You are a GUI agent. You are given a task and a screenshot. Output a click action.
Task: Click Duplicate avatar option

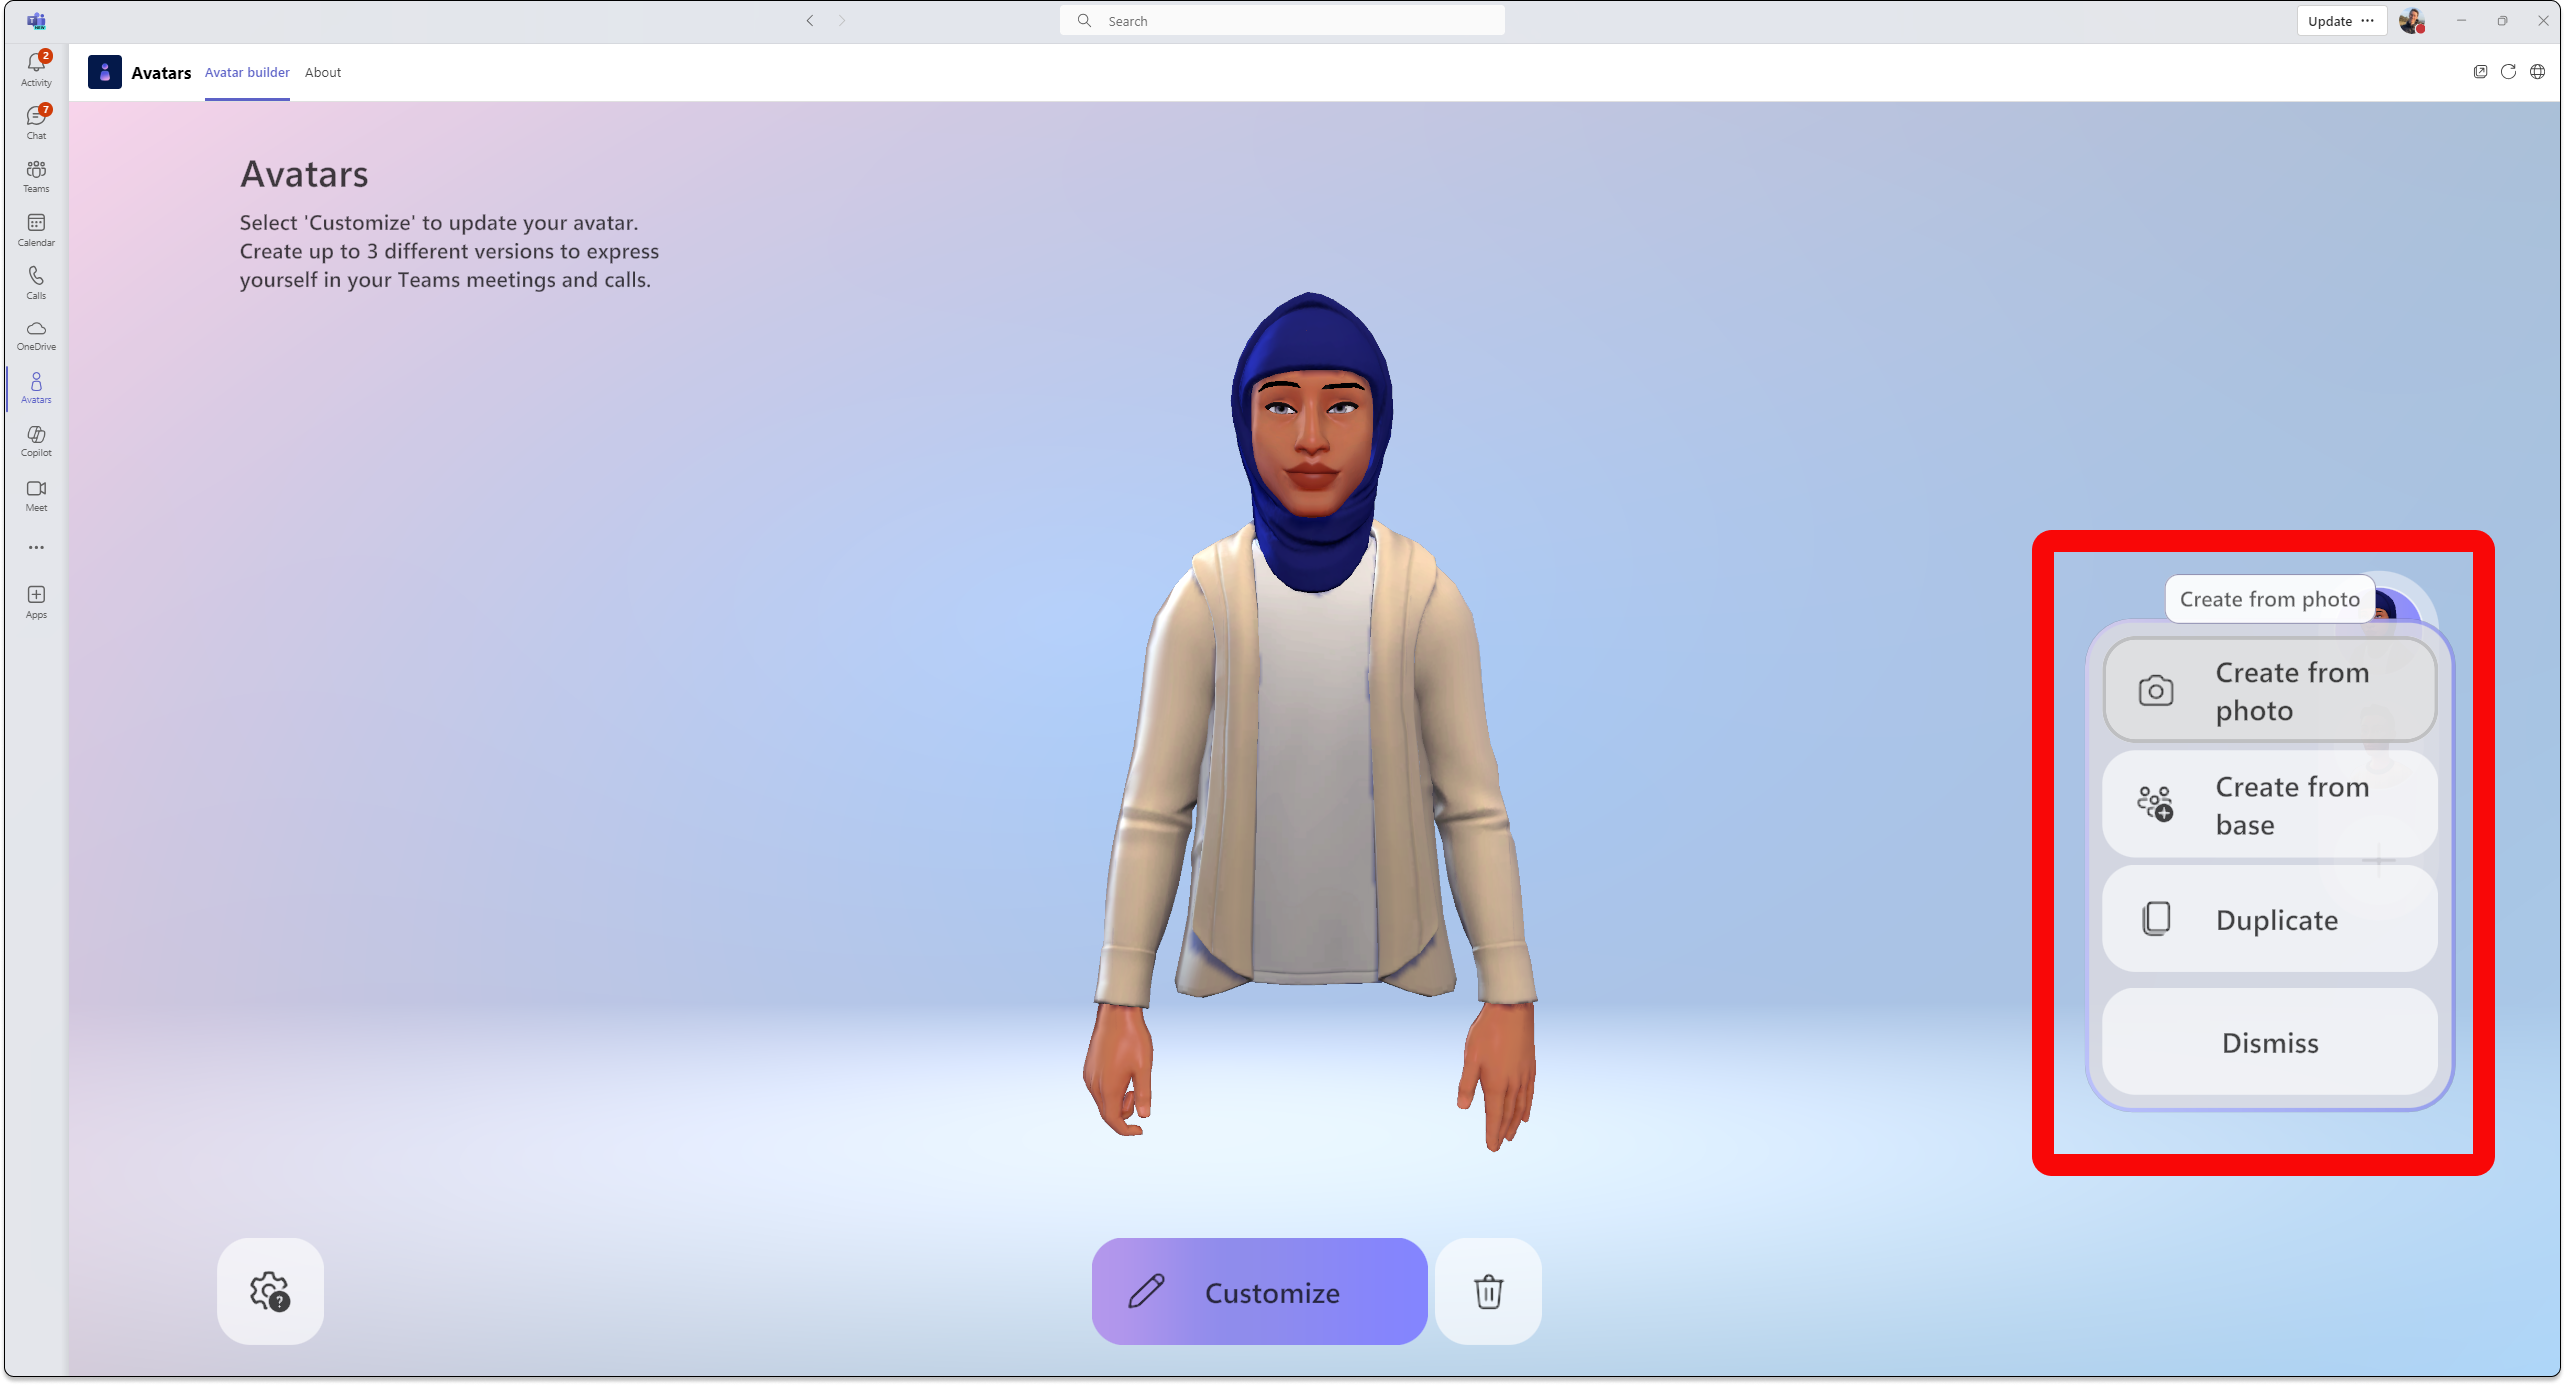click(2270, 919)
